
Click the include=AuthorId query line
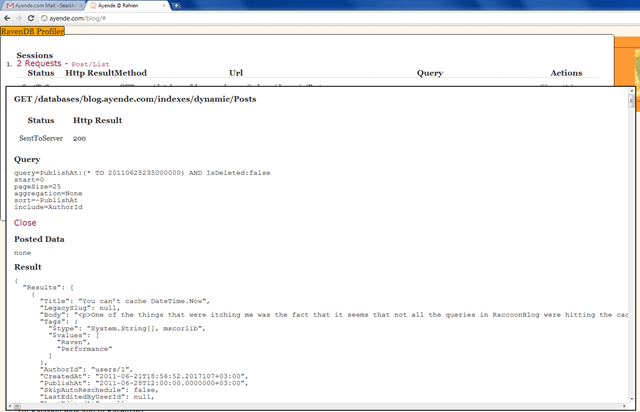click(48, 207)
